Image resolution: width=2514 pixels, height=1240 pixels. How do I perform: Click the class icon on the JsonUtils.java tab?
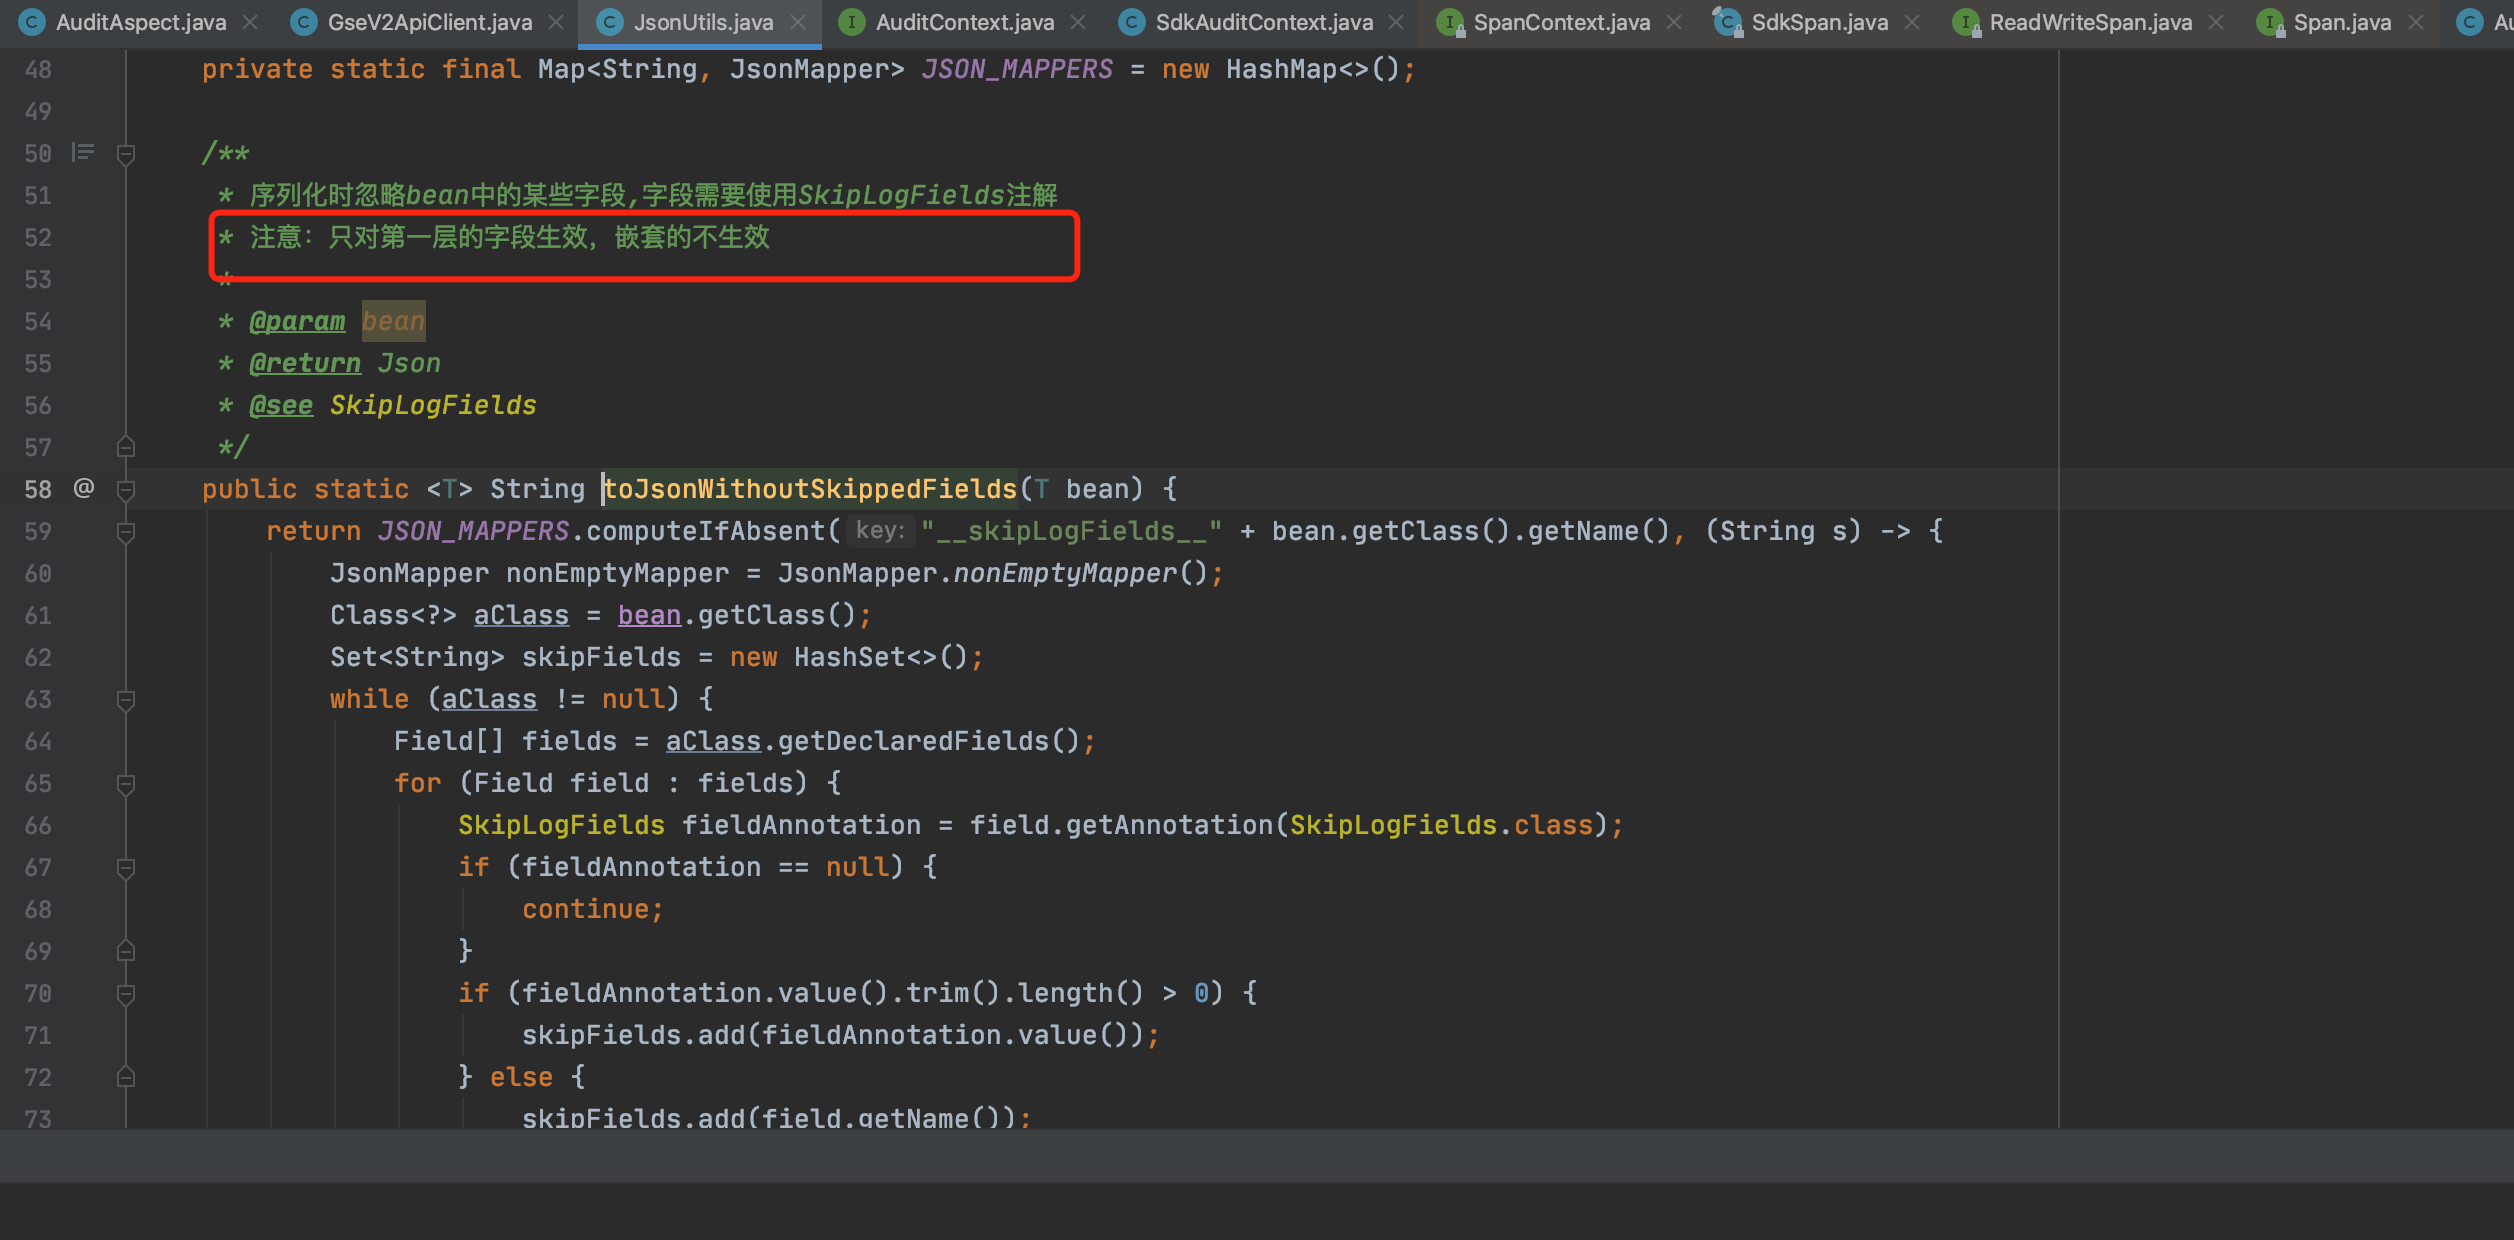pyautogui.click(x=610, y=21)
